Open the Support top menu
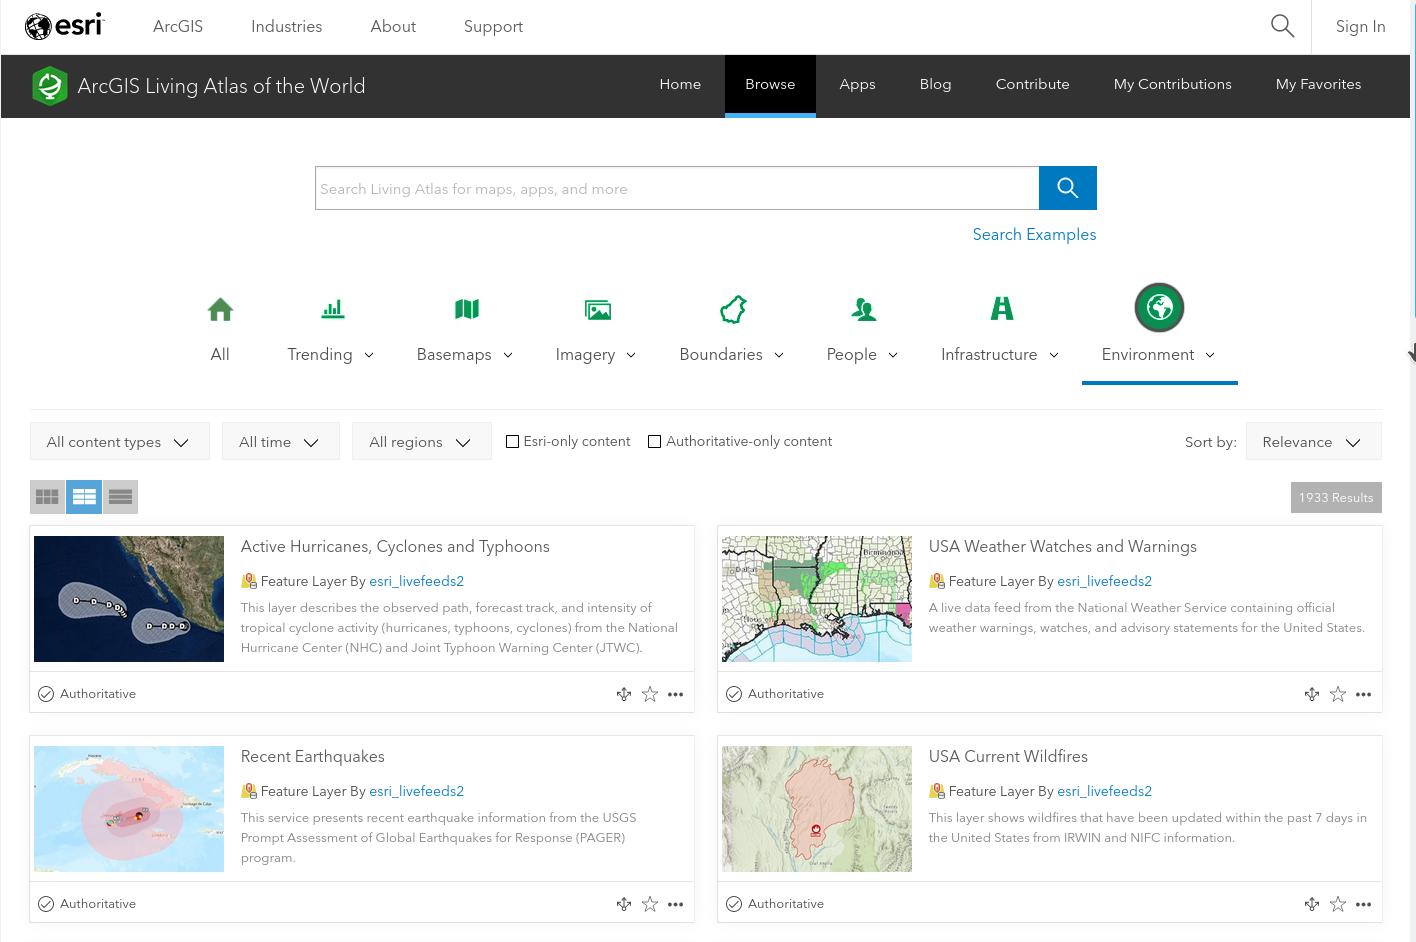 493,27
